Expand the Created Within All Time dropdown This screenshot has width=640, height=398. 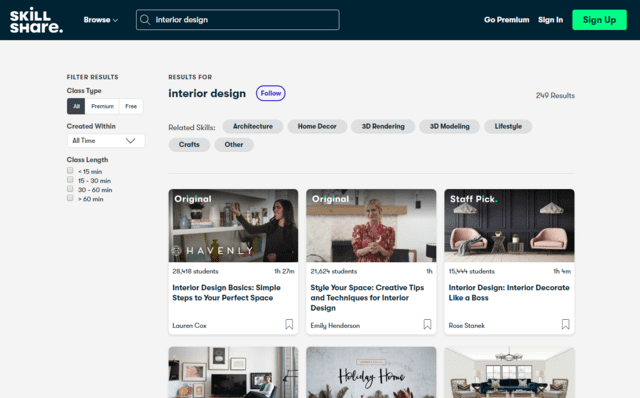click(x=106, y=140)
